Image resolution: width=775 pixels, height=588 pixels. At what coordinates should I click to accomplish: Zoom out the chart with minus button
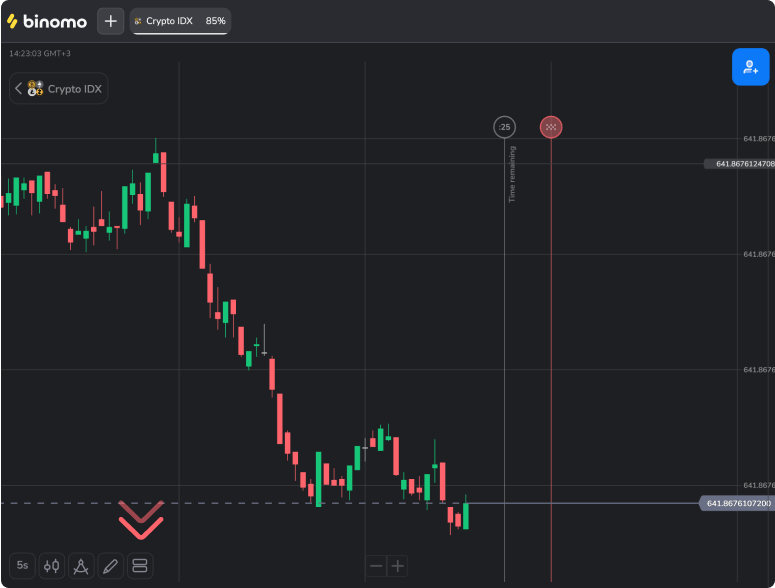tap(376, 566)
